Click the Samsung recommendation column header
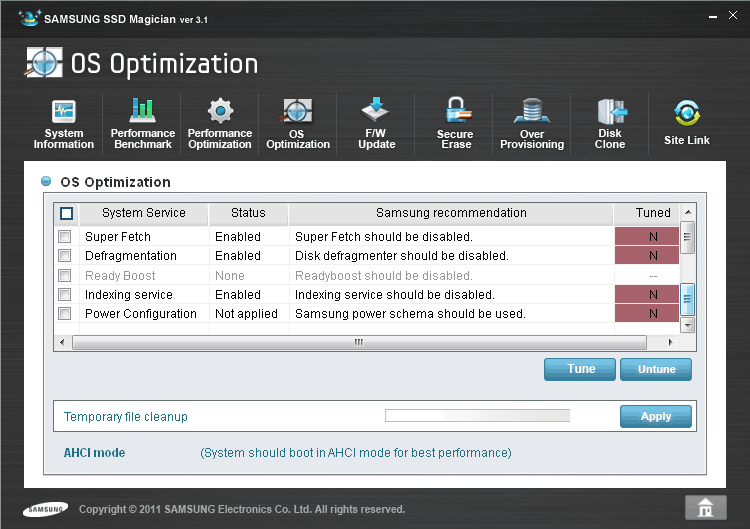Viewport: 750px width, 529px height. [x=451, y=213]
